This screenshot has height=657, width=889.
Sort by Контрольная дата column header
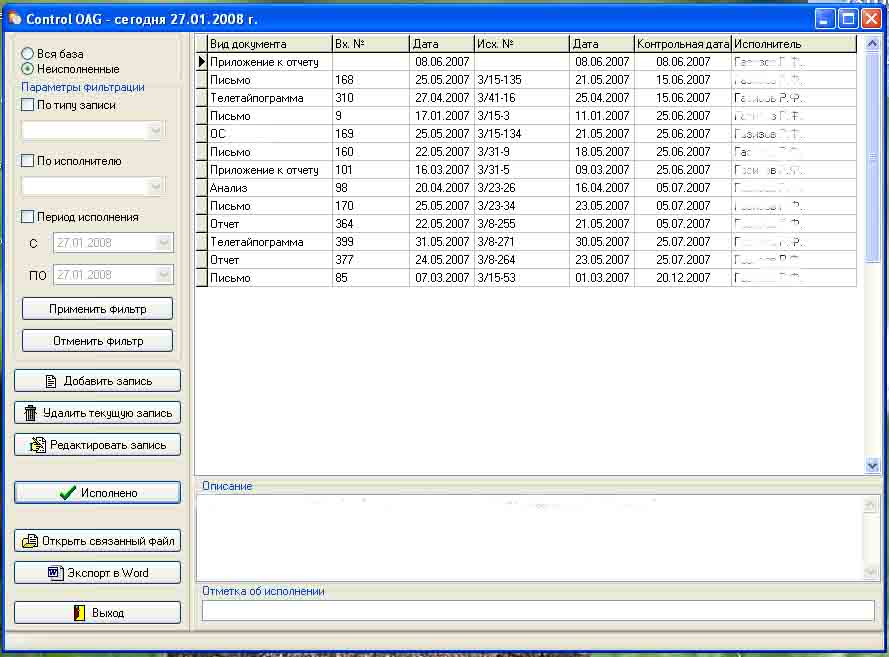pyautogui.click(x=682, y=44)
